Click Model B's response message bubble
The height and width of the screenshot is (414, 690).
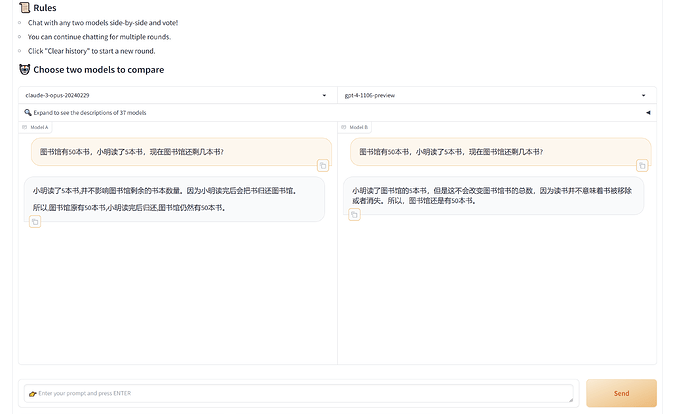(x=493, y=196)
